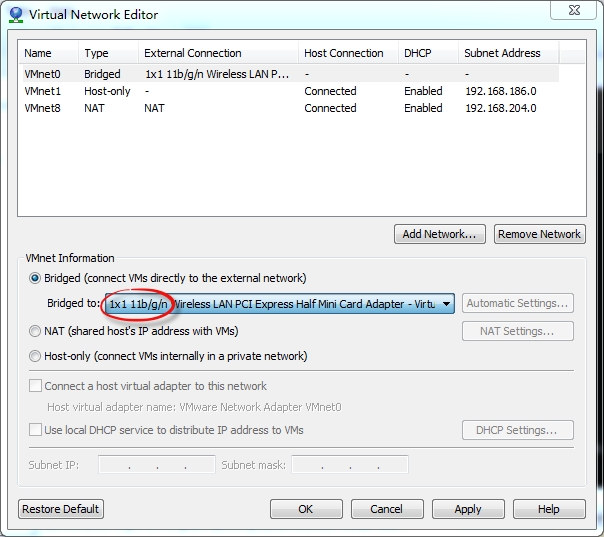The width and height of the screenshot is (604, 537).
Task: Sort by the Name column header
Action: pyautogui.click(x=49, y=53)
